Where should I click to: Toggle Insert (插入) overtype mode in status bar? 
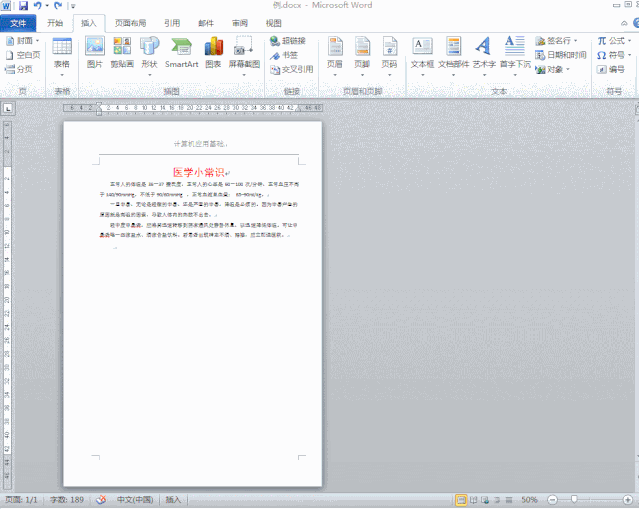pyautogui.click(x=173, y=500)
